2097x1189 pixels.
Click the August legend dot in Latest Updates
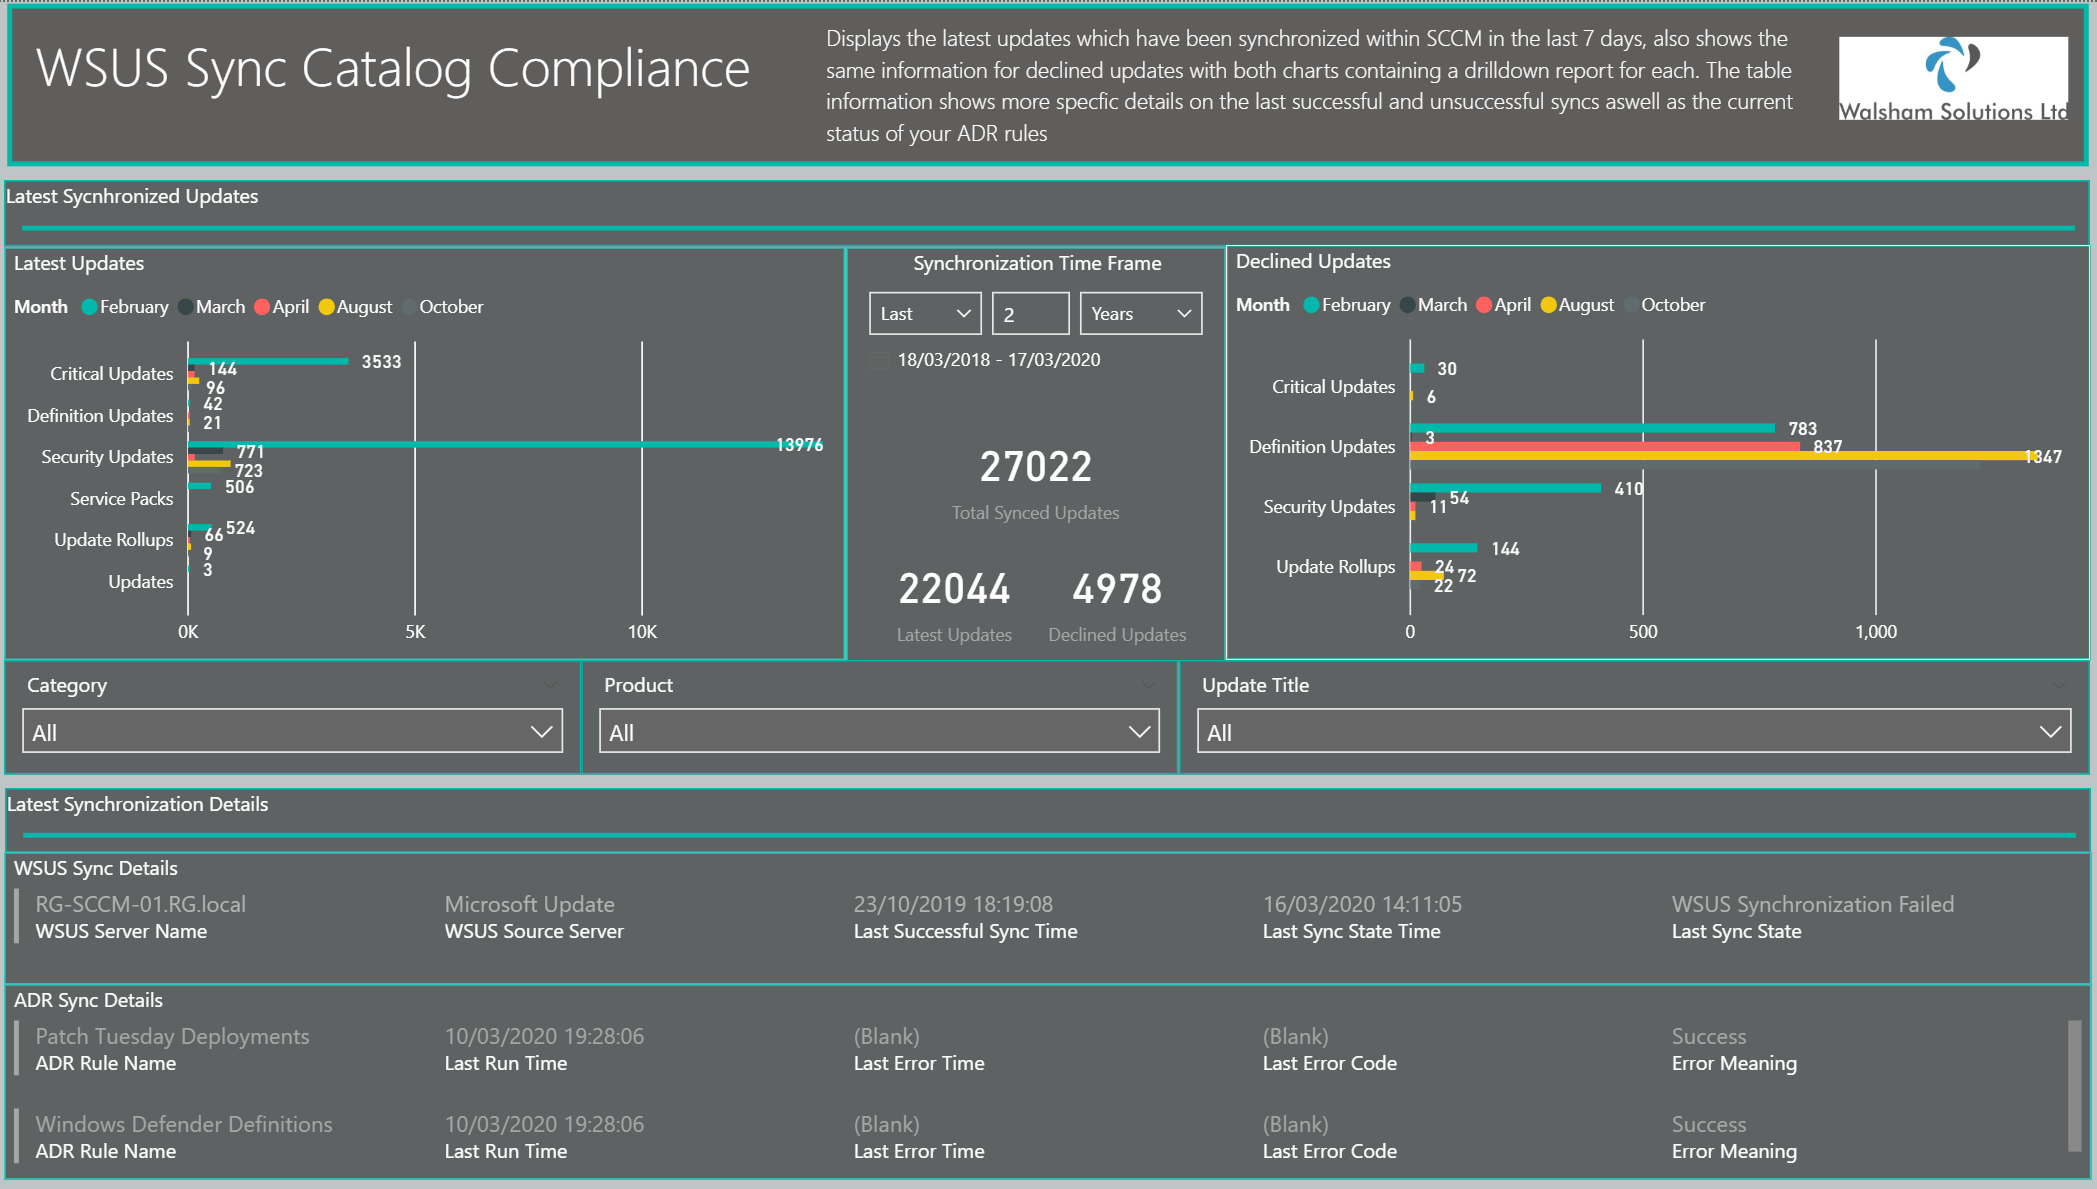(326, 307)
